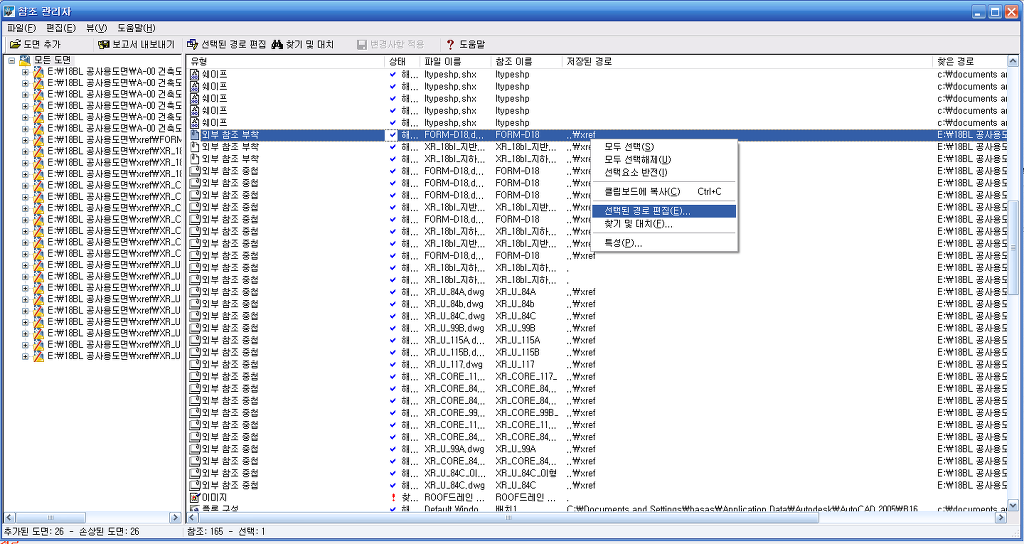Click the red question mark 도움말 icon

point(450,44)
